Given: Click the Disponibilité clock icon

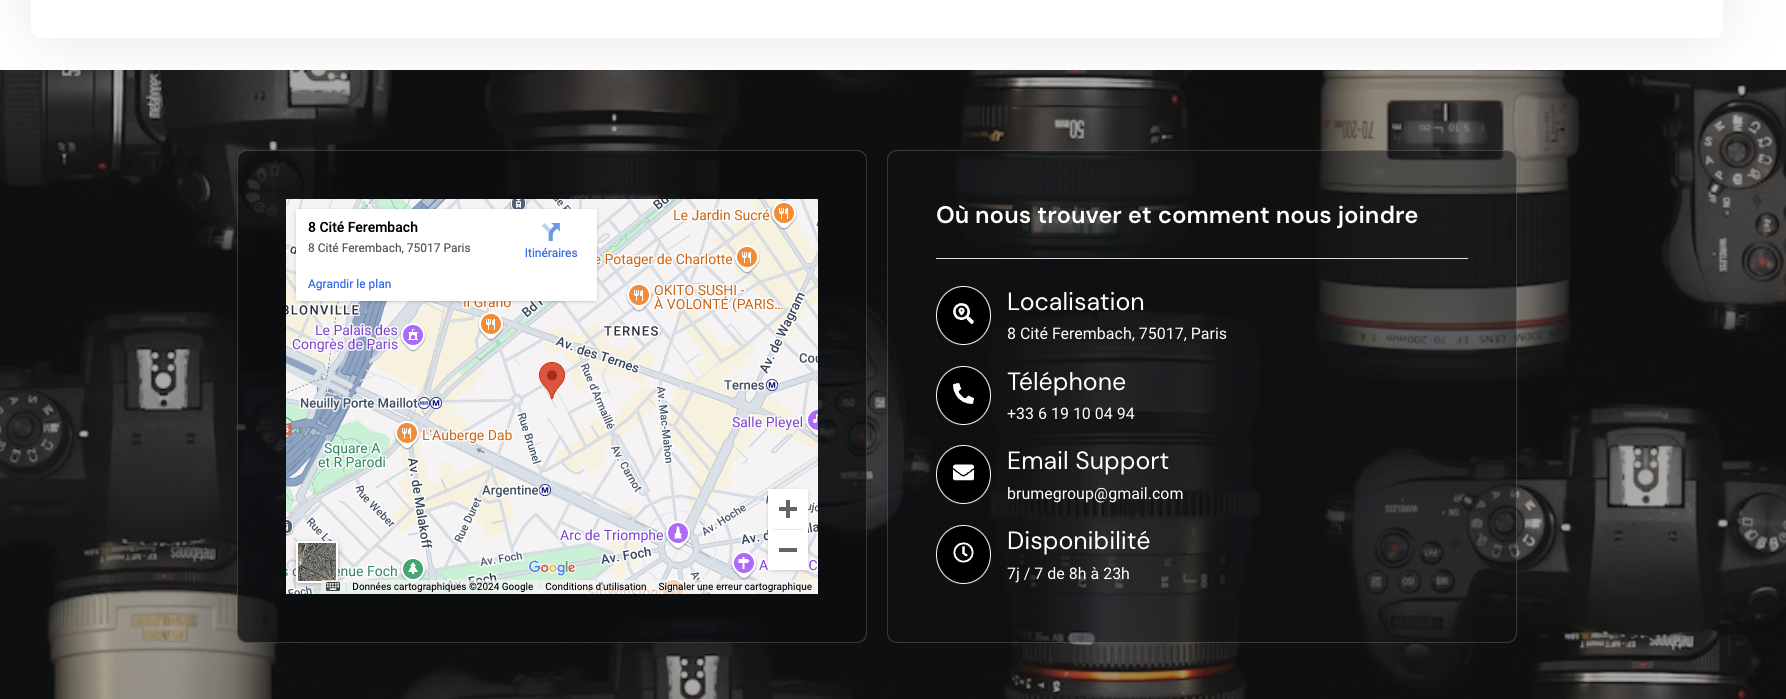Looking at the screenshot, I should pos(963,554).
